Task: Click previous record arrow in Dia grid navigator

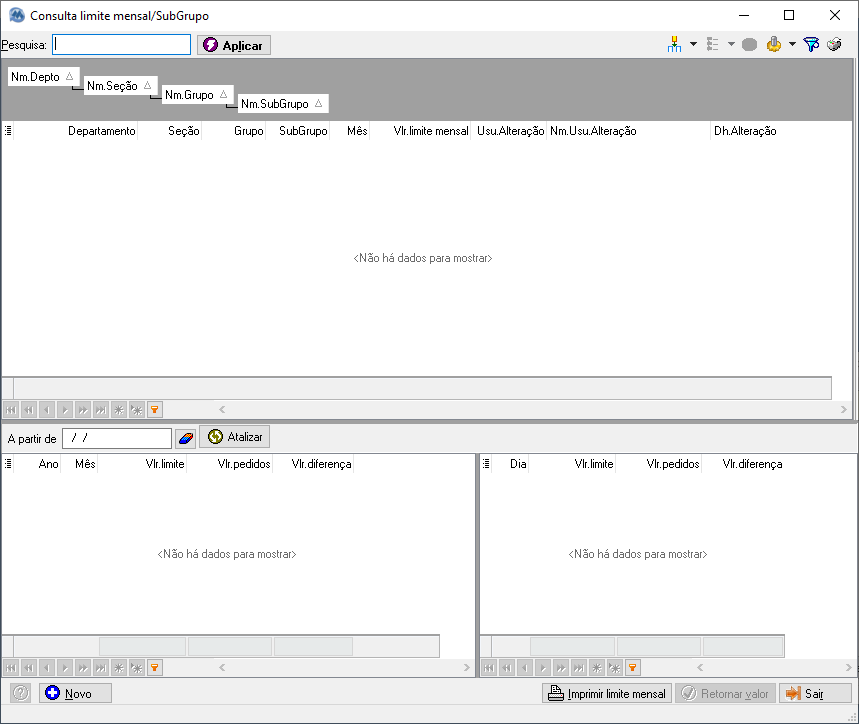Action: tap(525, 668)
